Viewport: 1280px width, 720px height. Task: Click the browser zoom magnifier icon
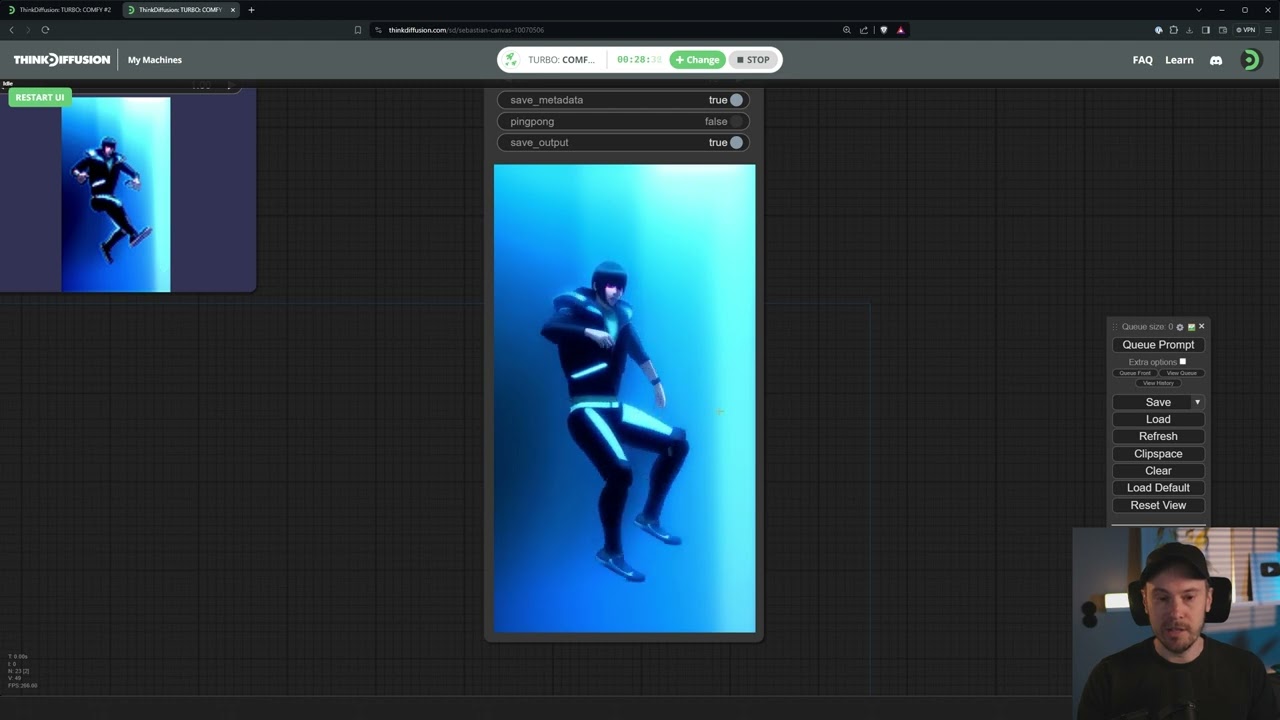tap(847, 30)
